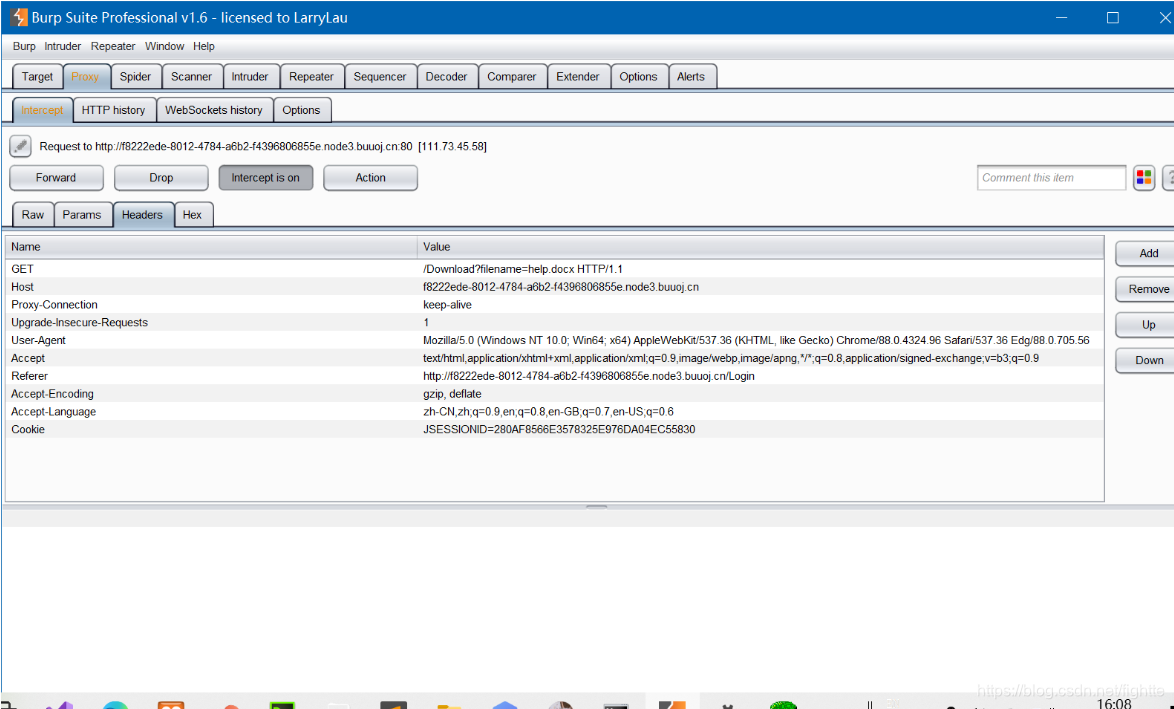Select the Headers view tab

142,215
